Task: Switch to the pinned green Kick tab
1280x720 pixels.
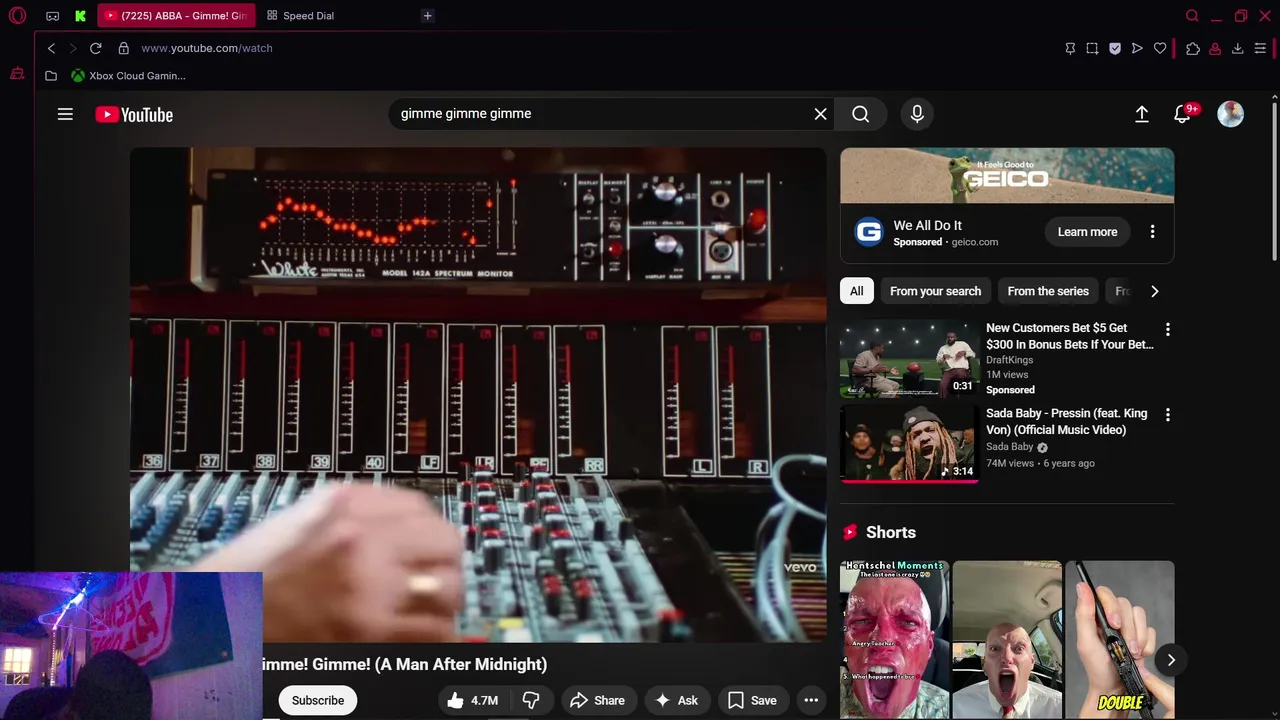Action: (81, 16)
